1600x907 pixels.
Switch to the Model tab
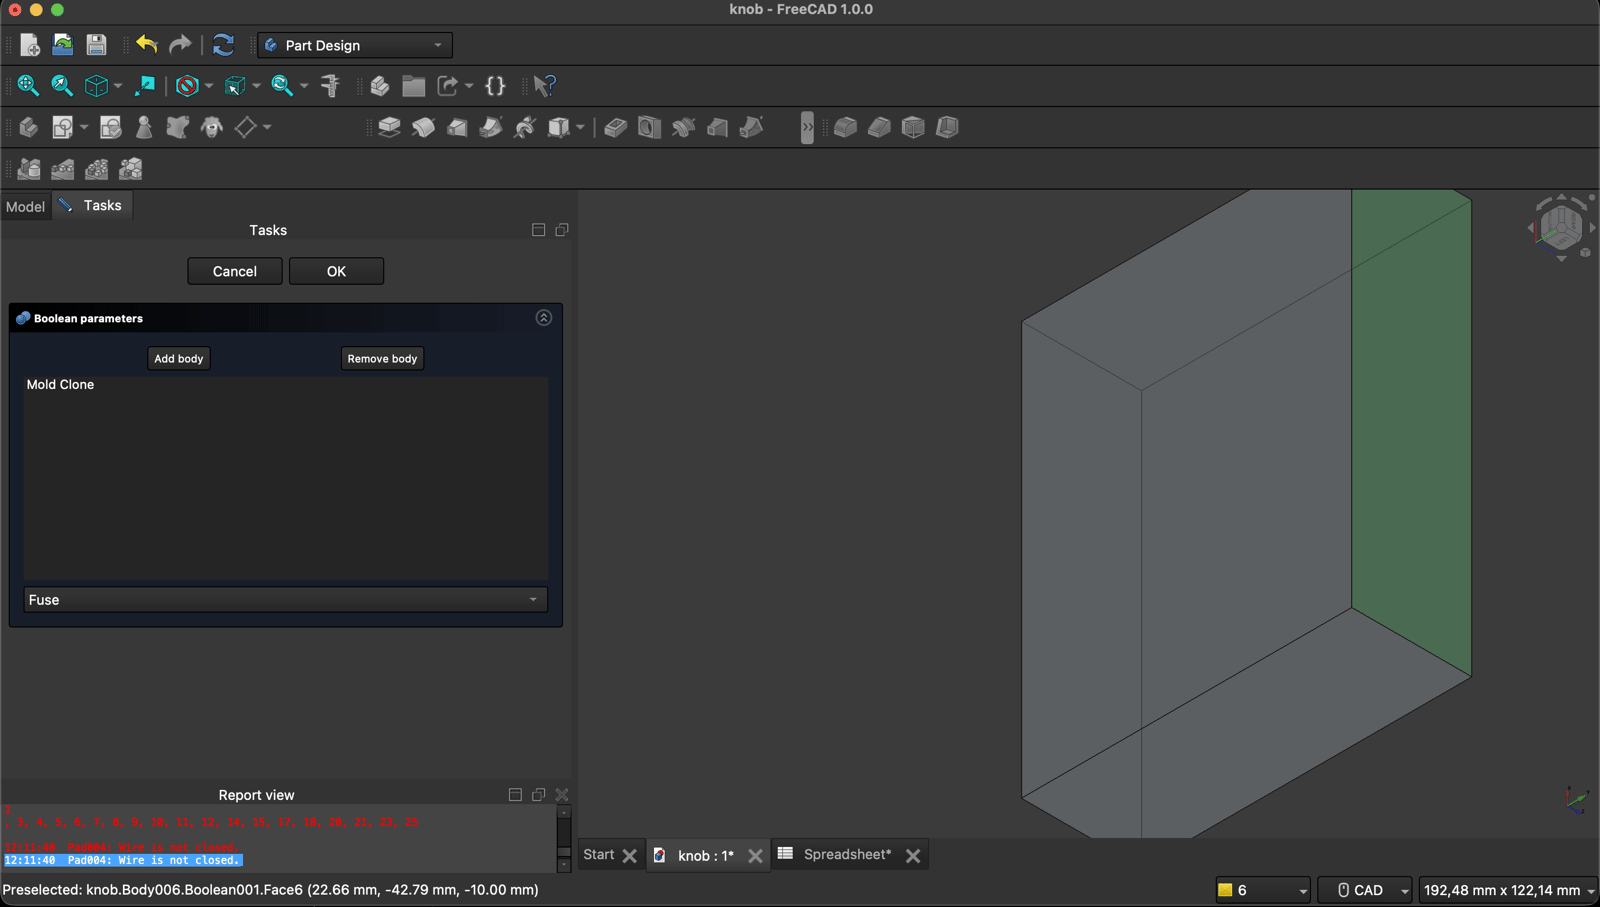tap(25, 206)
